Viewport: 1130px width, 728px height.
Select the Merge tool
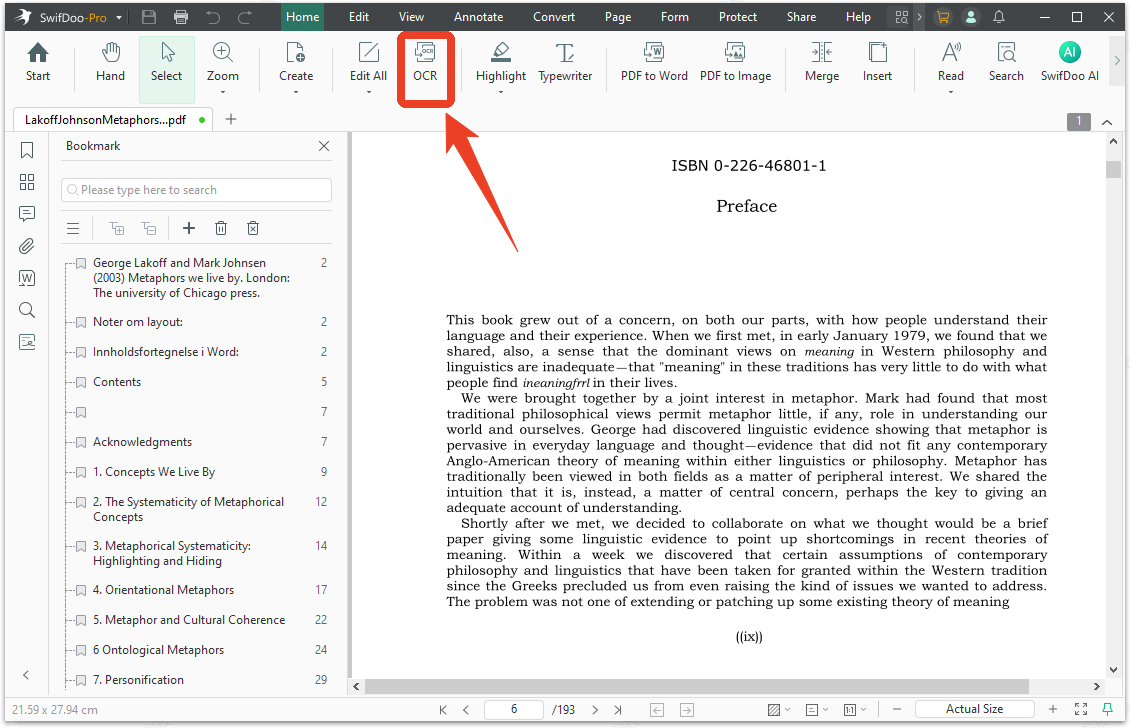[x=822, y=62]
